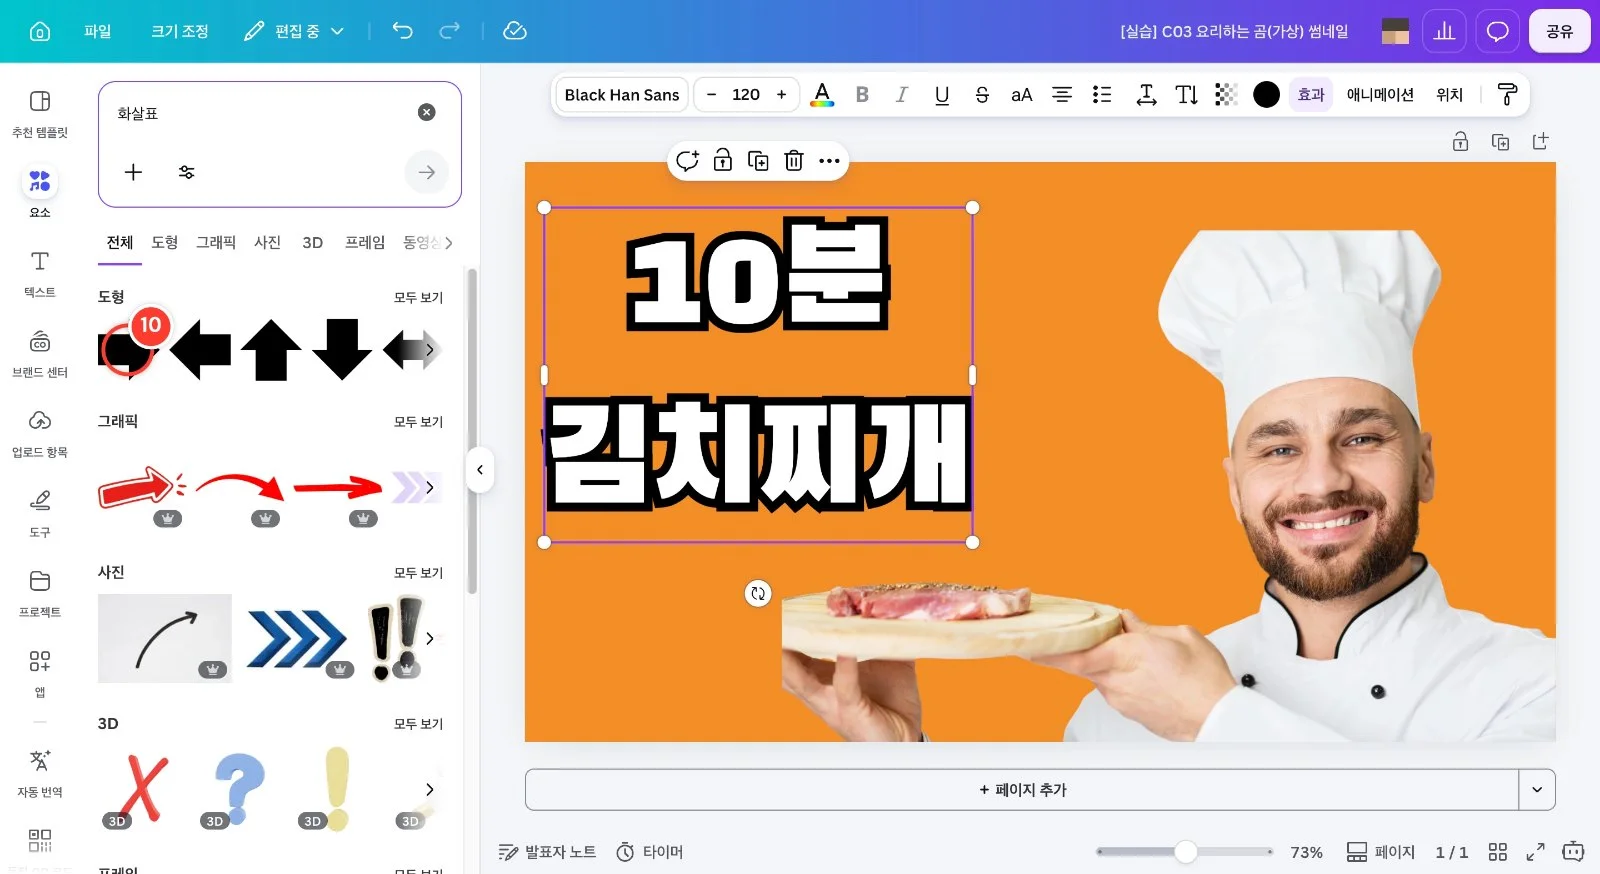Open cloud save status icon

[514, 31]
